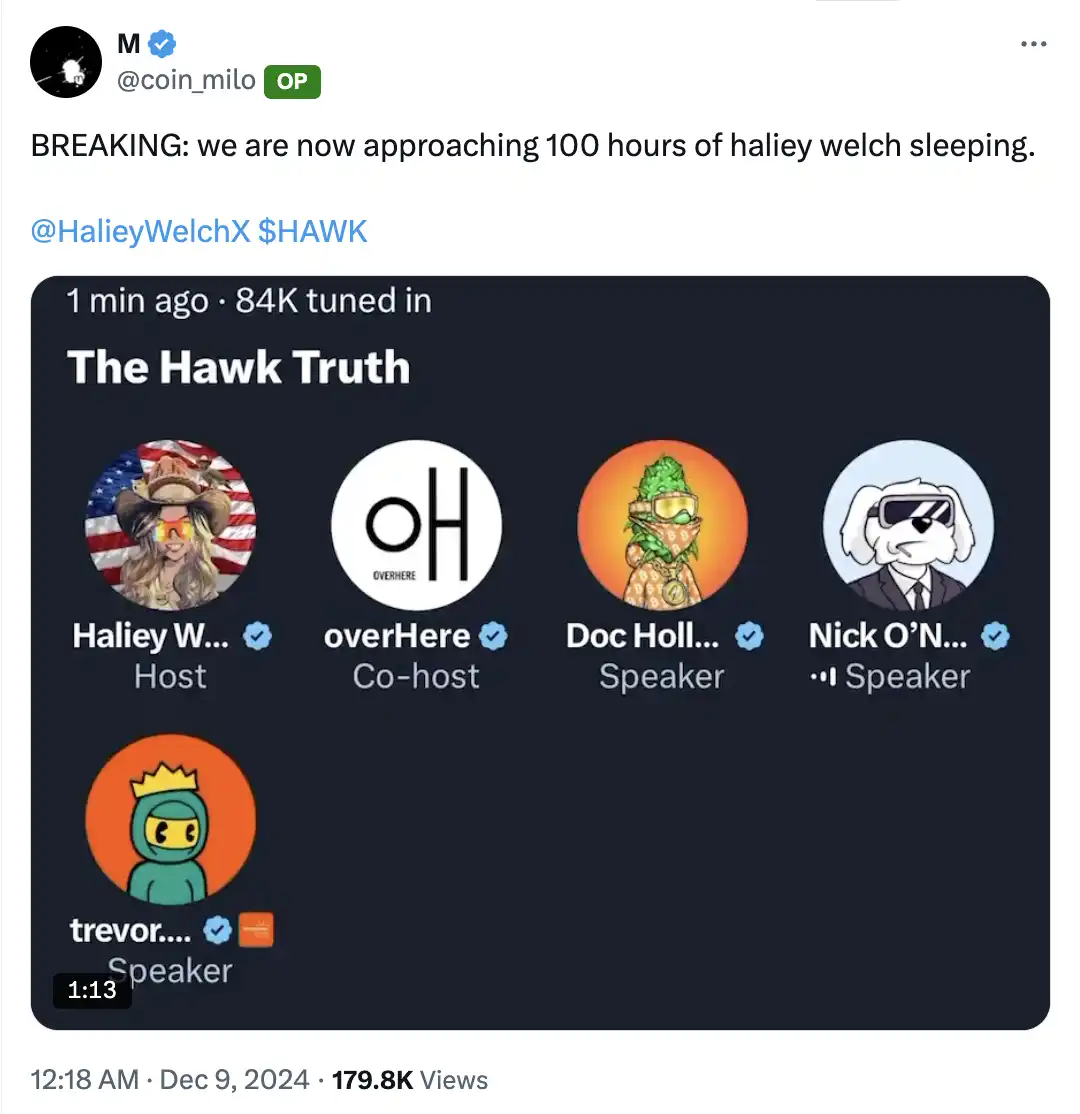Screen dimensions: 1080x1114
Task: Click verified badge next to Haliey W...
Action: [x=258, y=636]
